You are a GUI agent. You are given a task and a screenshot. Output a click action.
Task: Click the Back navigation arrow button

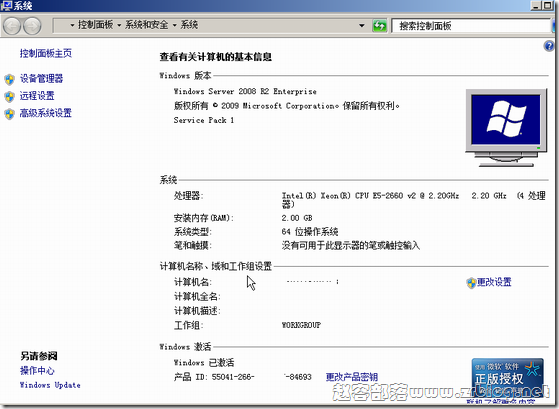tap(11, 26)
